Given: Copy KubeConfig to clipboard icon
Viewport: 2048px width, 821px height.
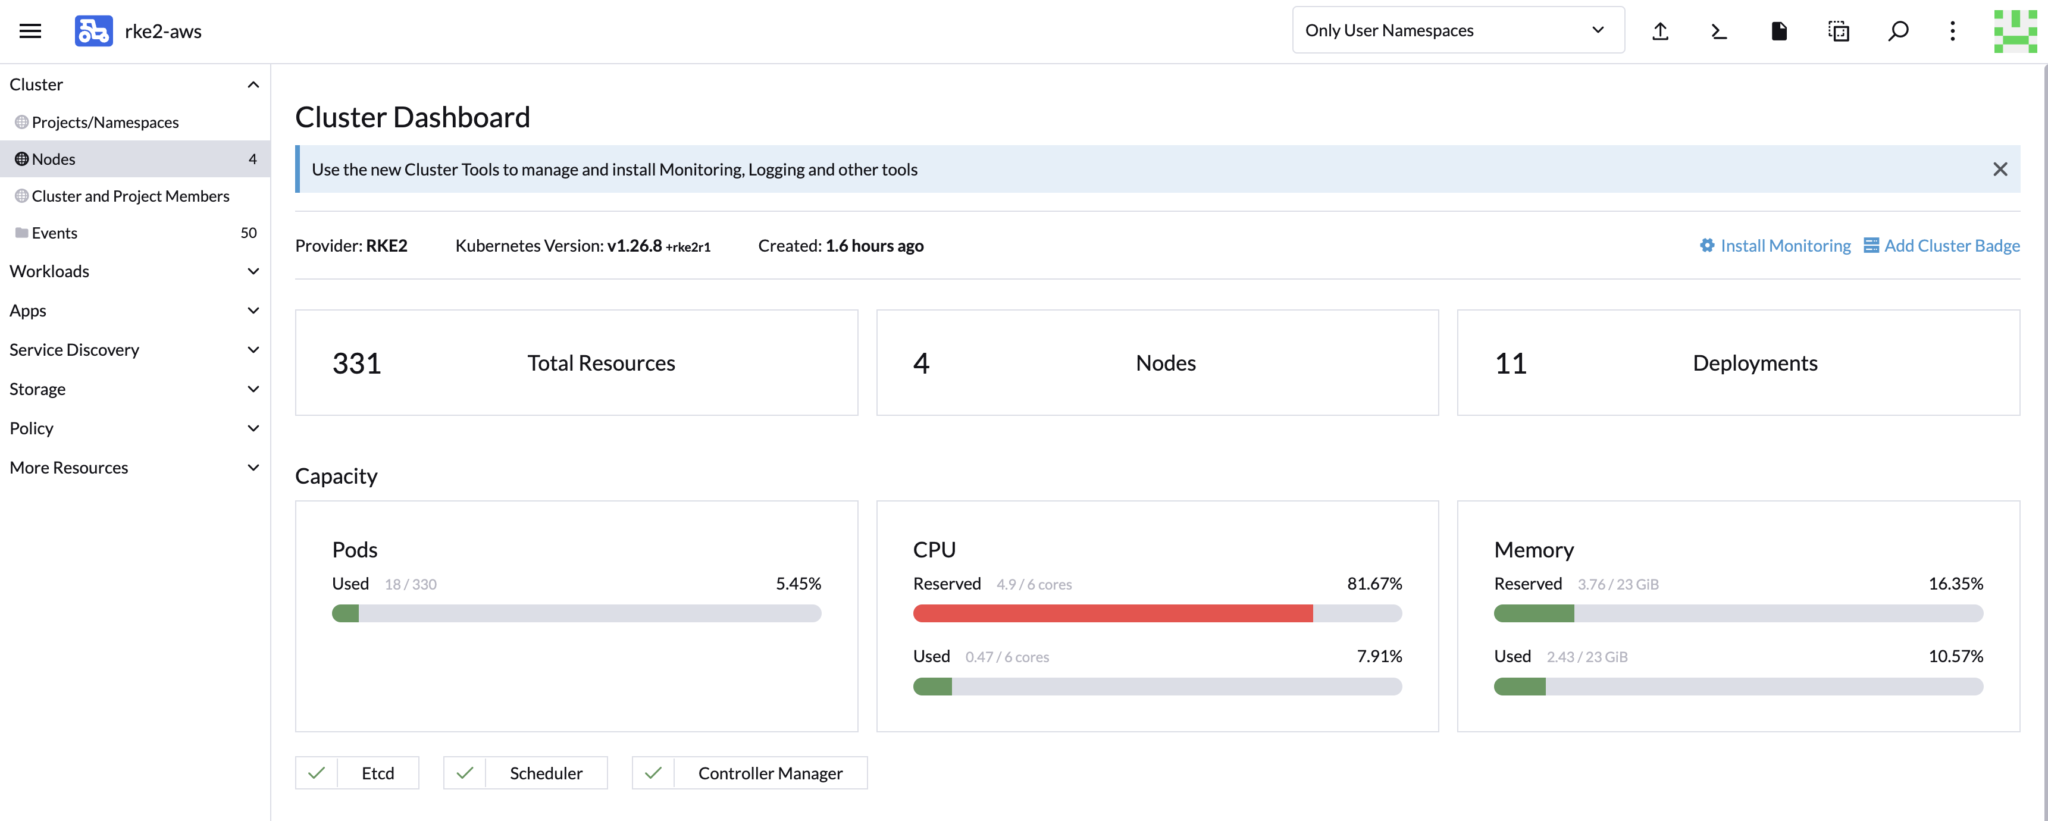Looking at the screenshot, I should [x=1838, y=31].
